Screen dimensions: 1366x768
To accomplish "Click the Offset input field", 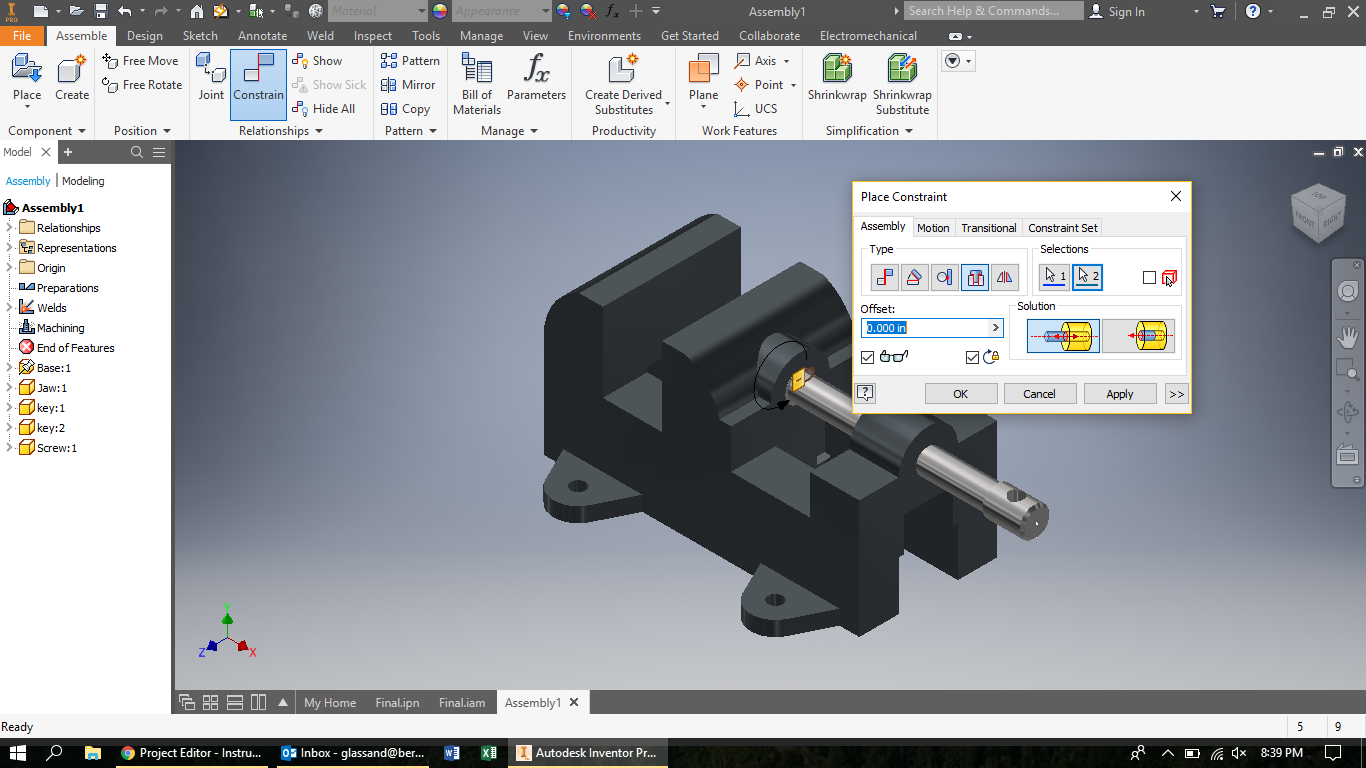I will tap(925, 328).
